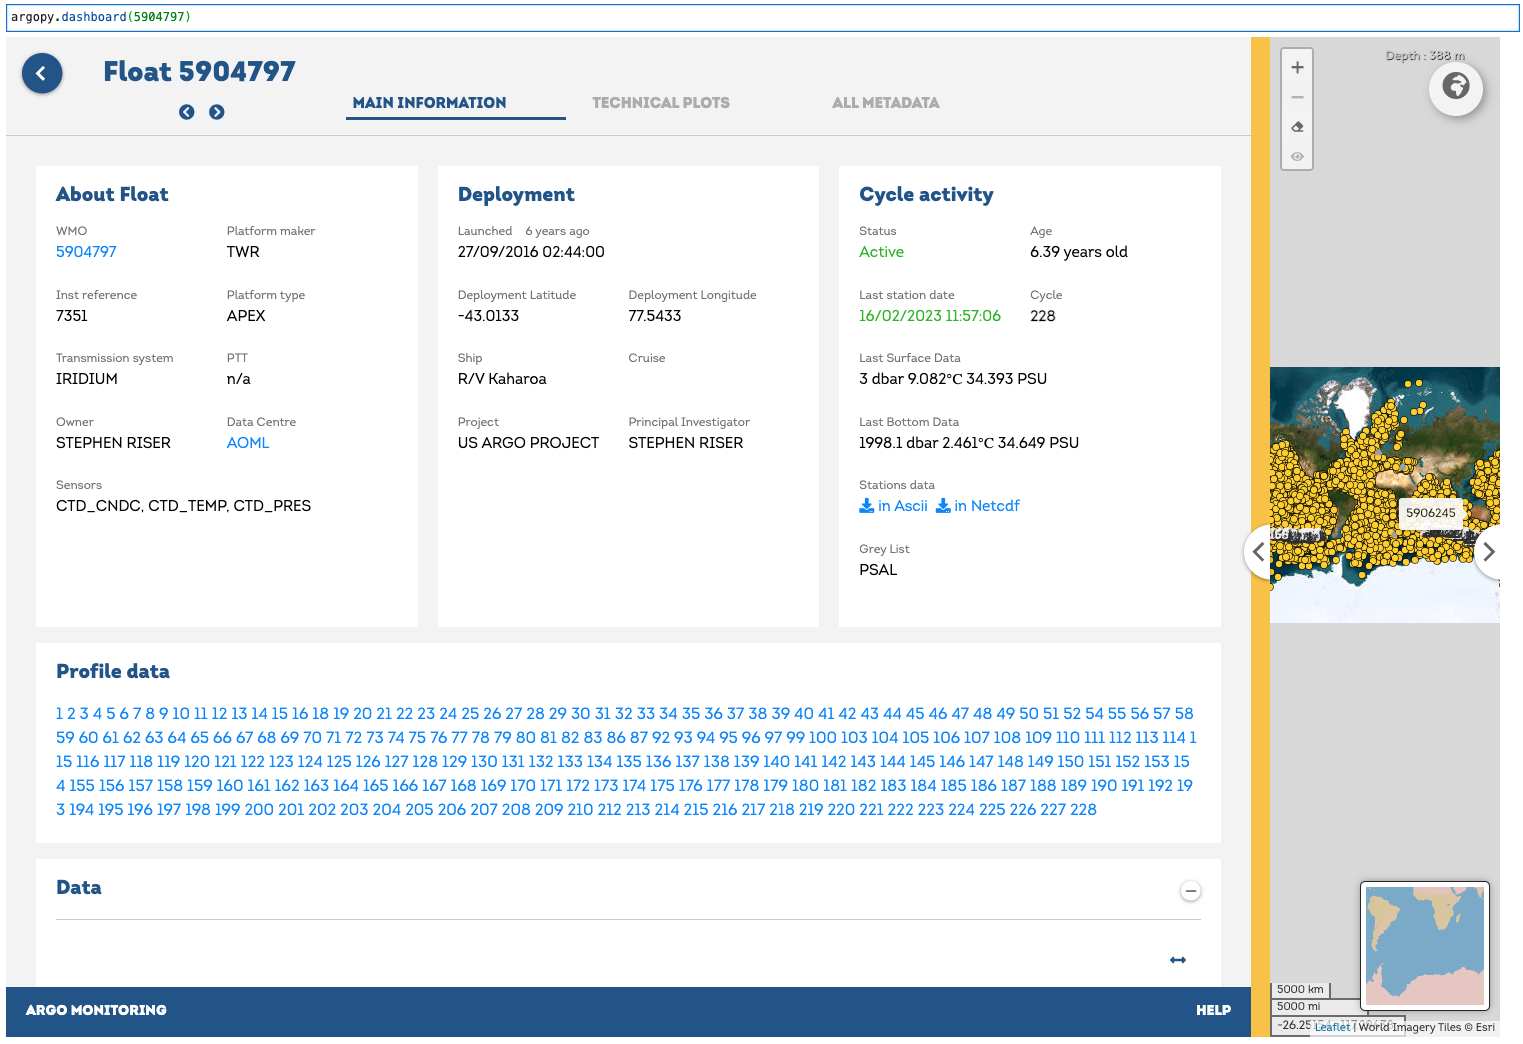Click the grey list PSAL value
This screenshot has width=1523, height=1044.
tap(878, 570)
